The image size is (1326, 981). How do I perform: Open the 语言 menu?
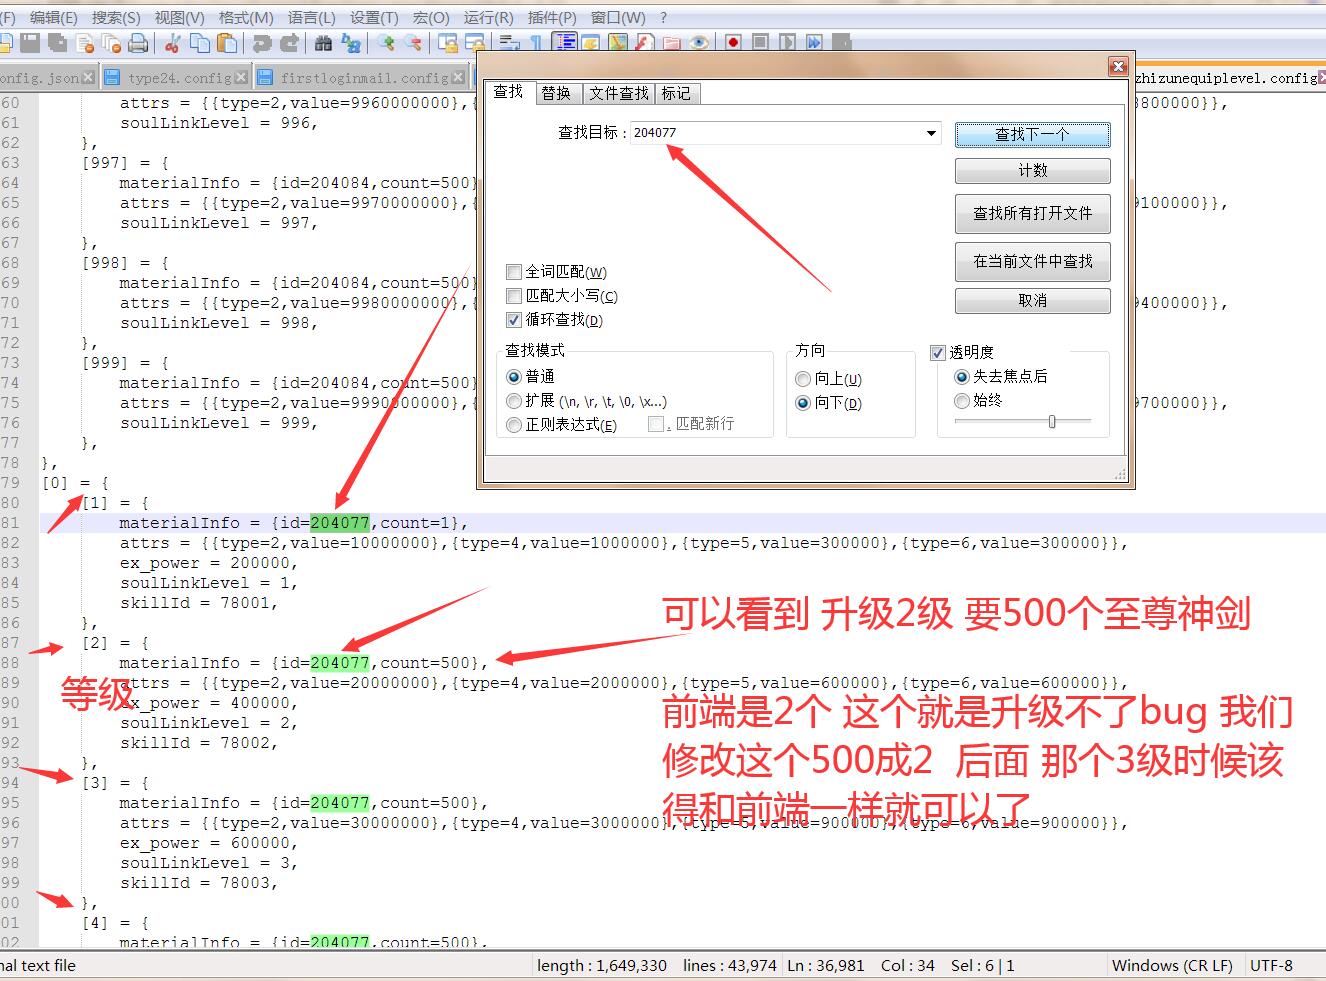tap(311, 18)
